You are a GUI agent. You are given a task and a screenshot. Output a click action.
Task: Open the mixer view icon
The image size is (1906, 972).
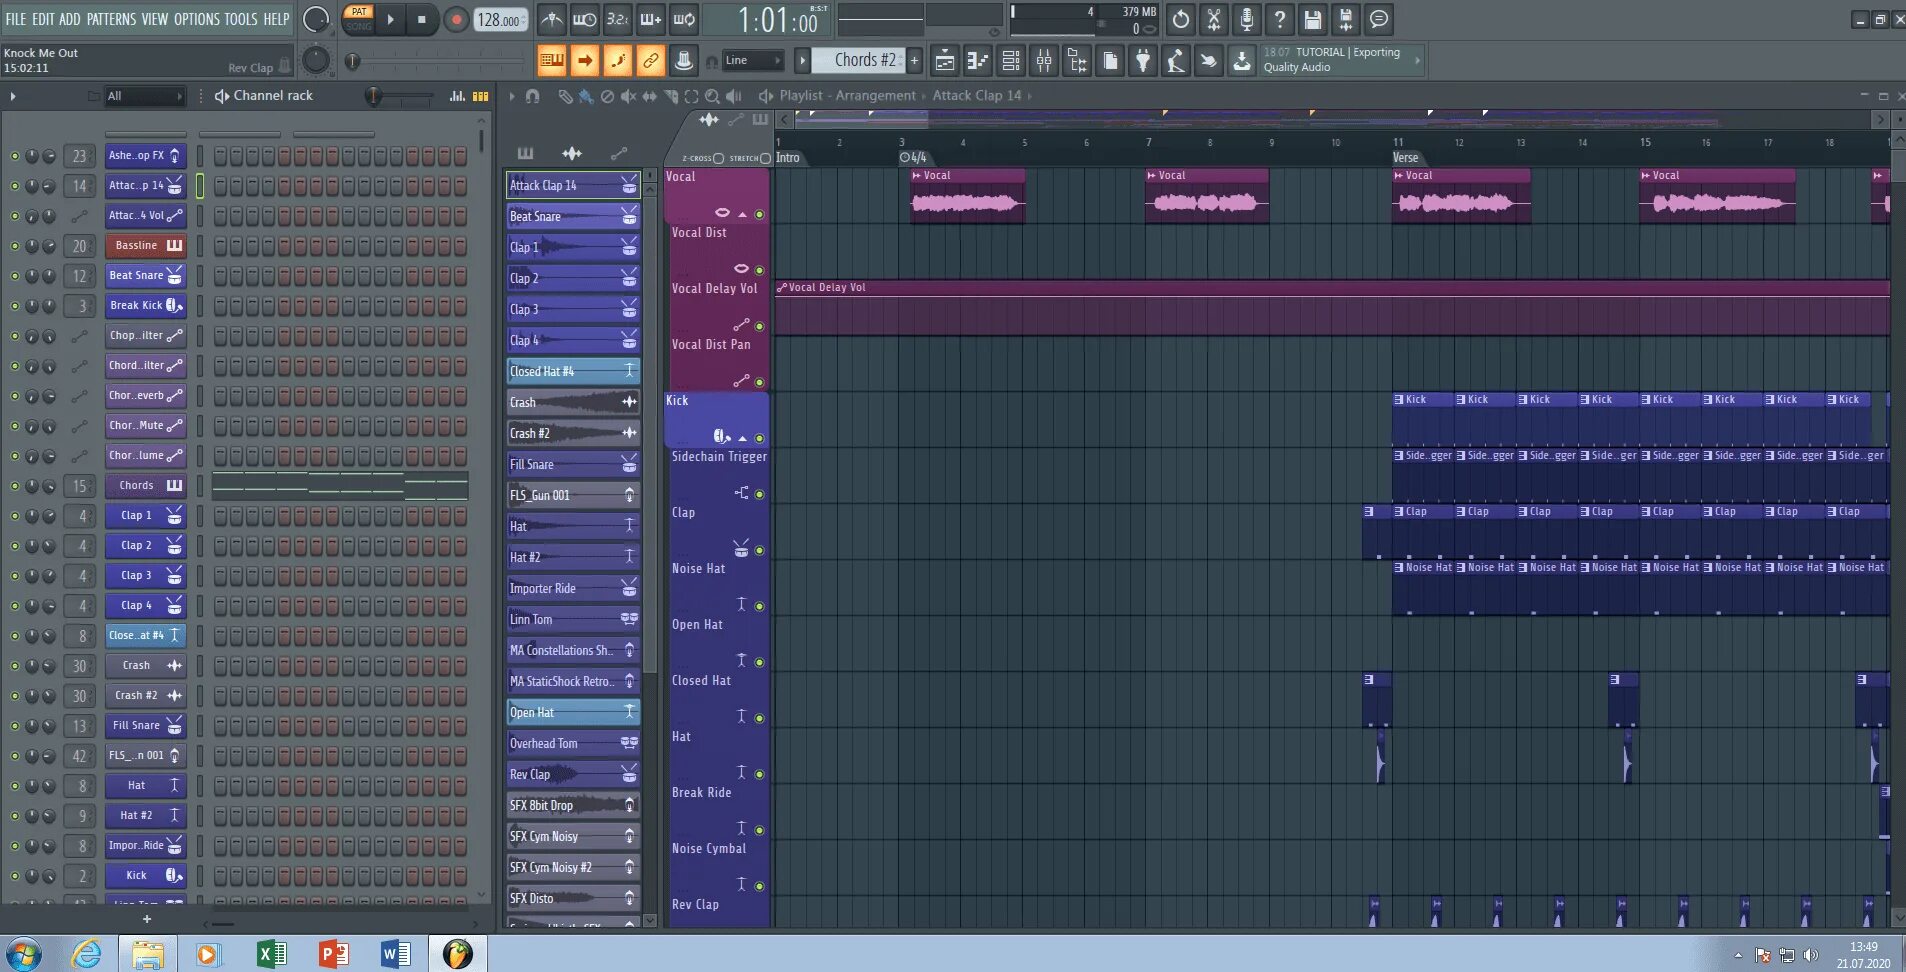click(x=1044, y=61)
